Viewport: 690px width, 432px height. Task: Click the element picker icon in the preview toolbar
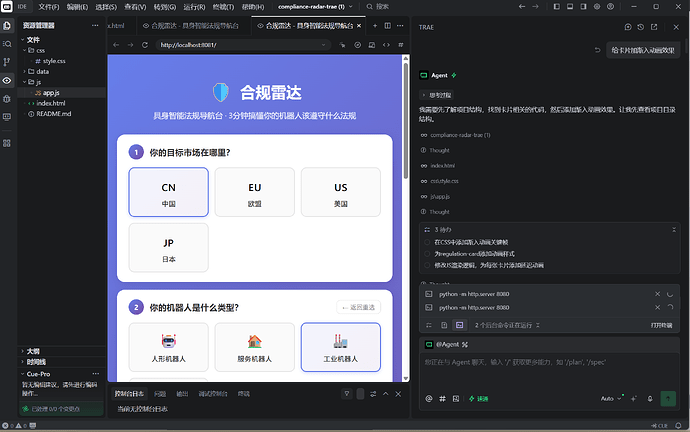pyautogui.click(x=342, y=45)
